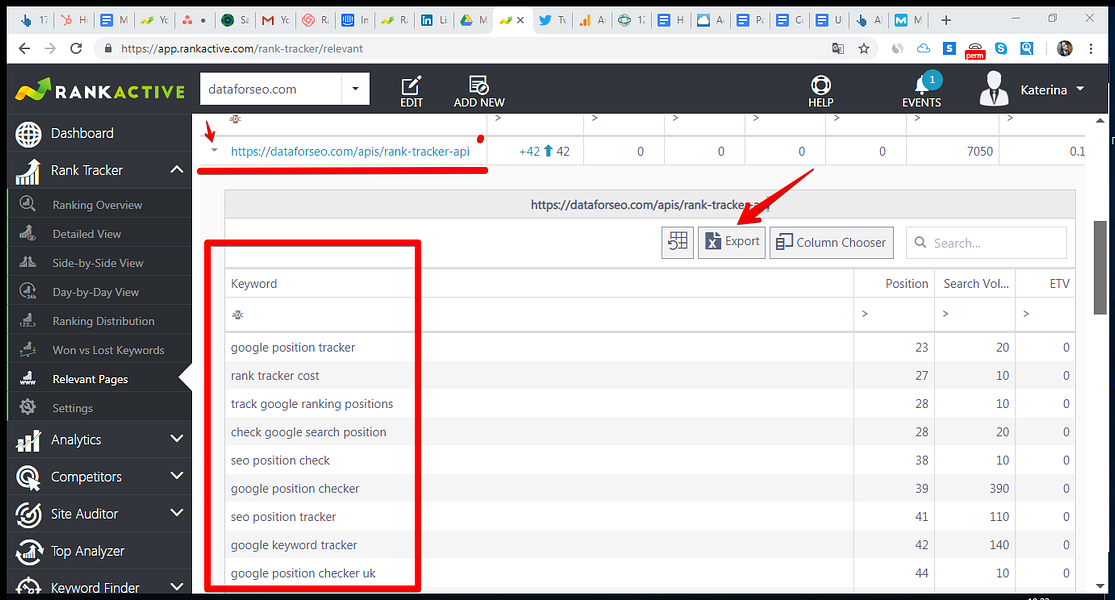This screenshot has width=1115, height=600.
Task: Open Rank Tracker Settings
Action: (100, 409)
